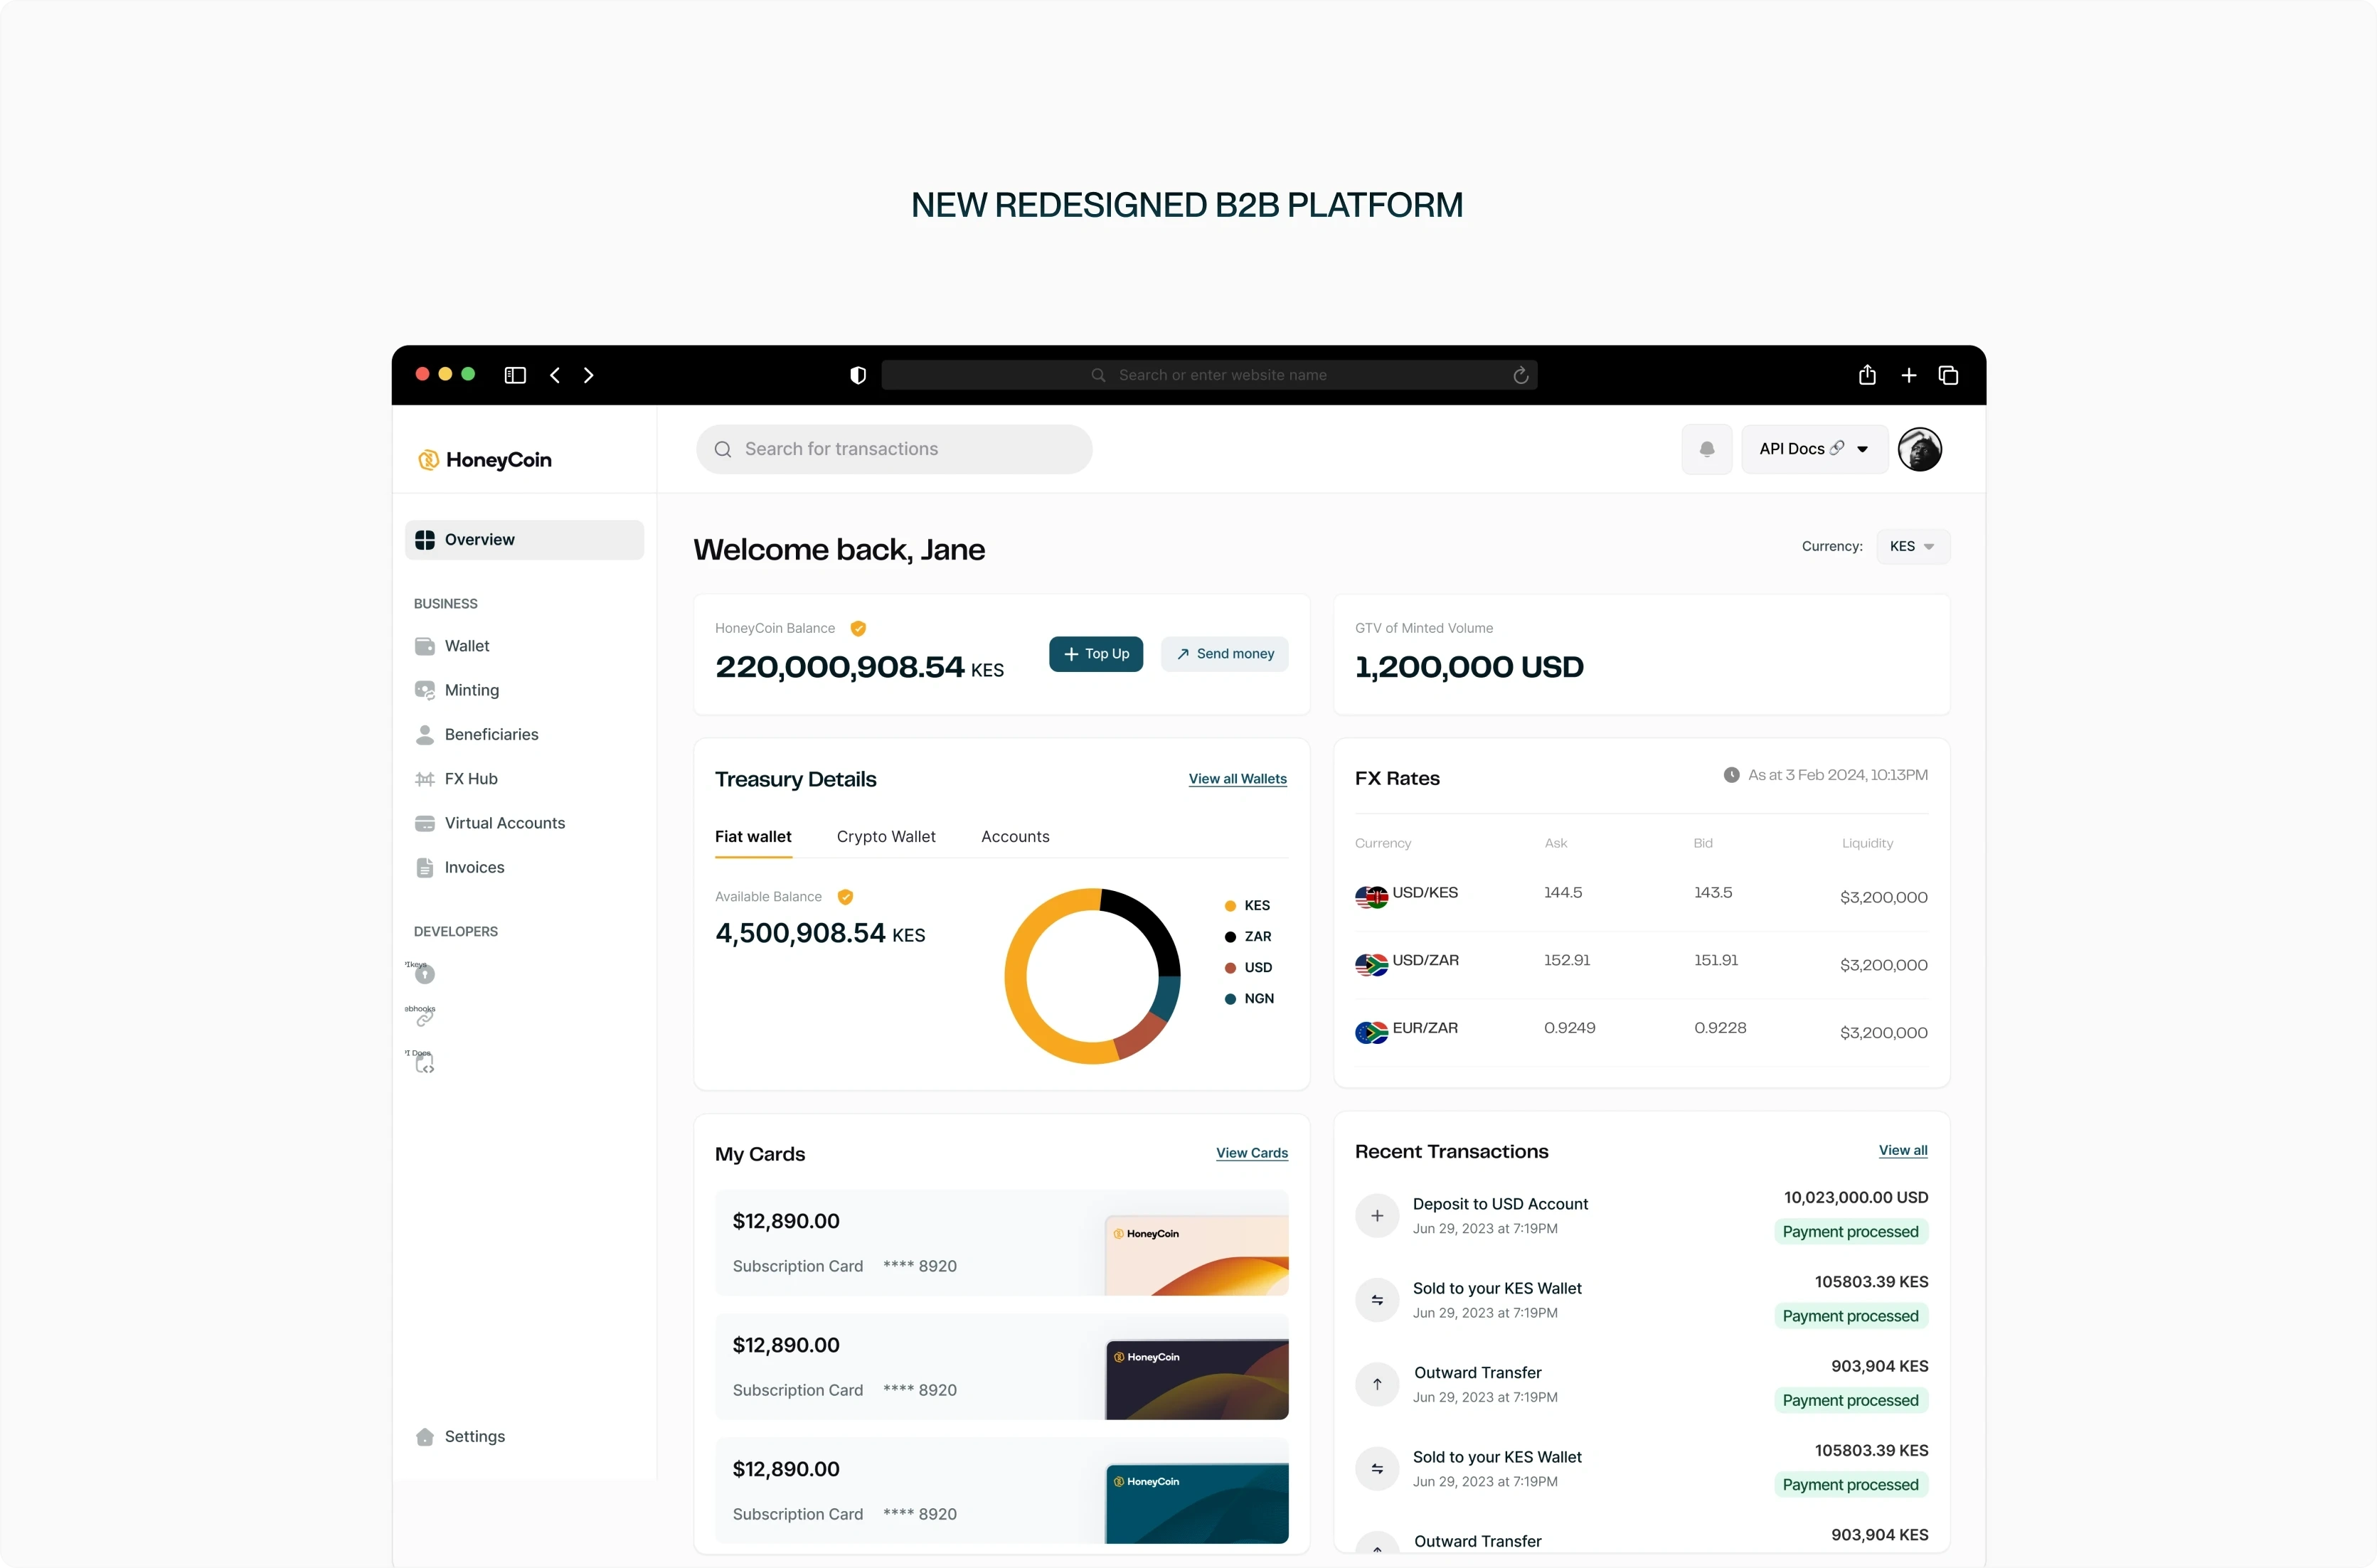Screen dimensions: 2377x1568
Task: Open Wallet from the sidebar
Action: 466,646
